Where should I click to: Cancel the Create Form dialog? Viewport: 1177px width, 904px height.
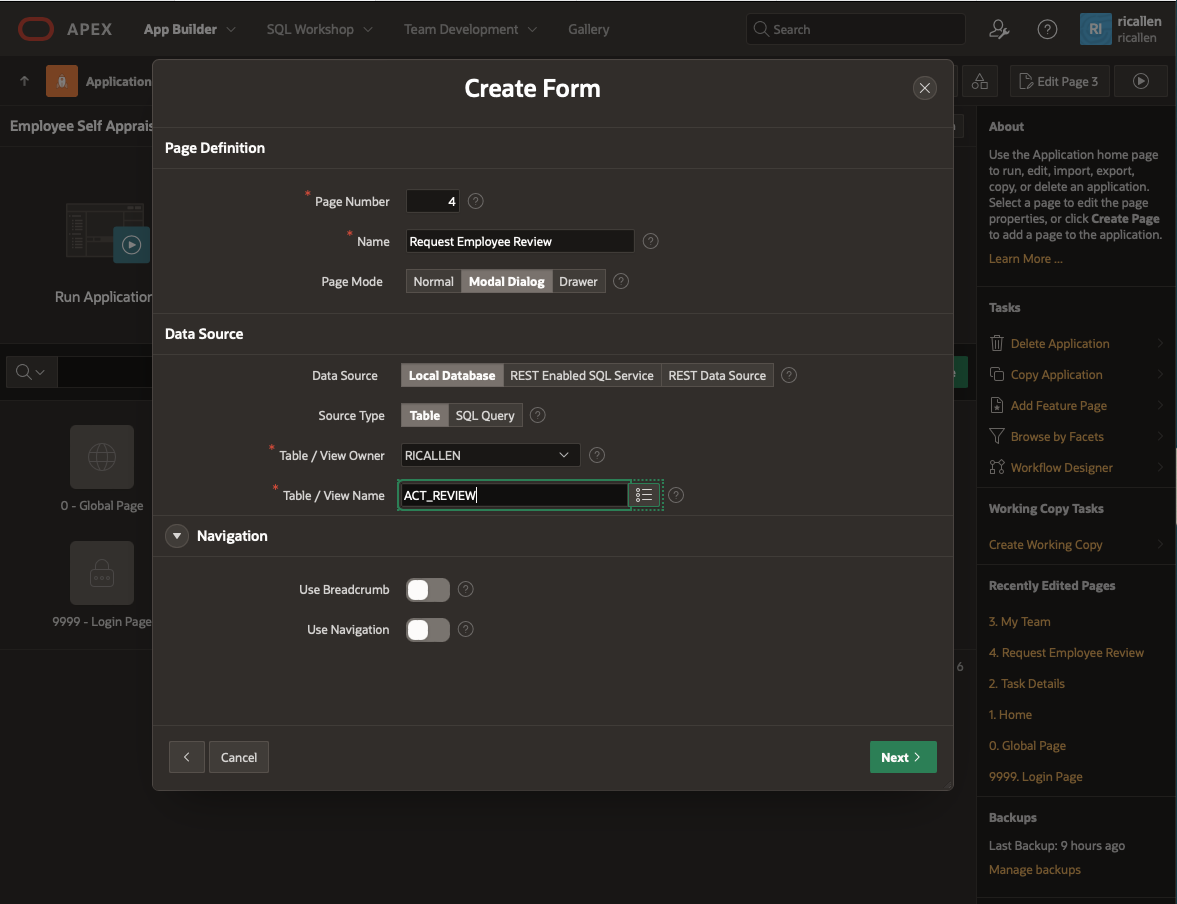click(x=239, y=757)
